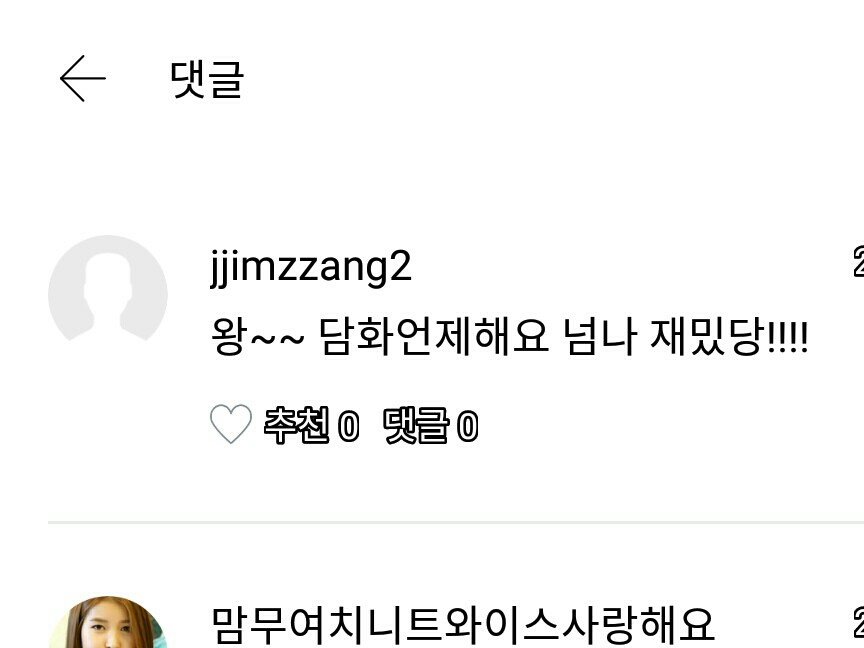Select the comment text starting with 왕~~

tap(510, 336)
